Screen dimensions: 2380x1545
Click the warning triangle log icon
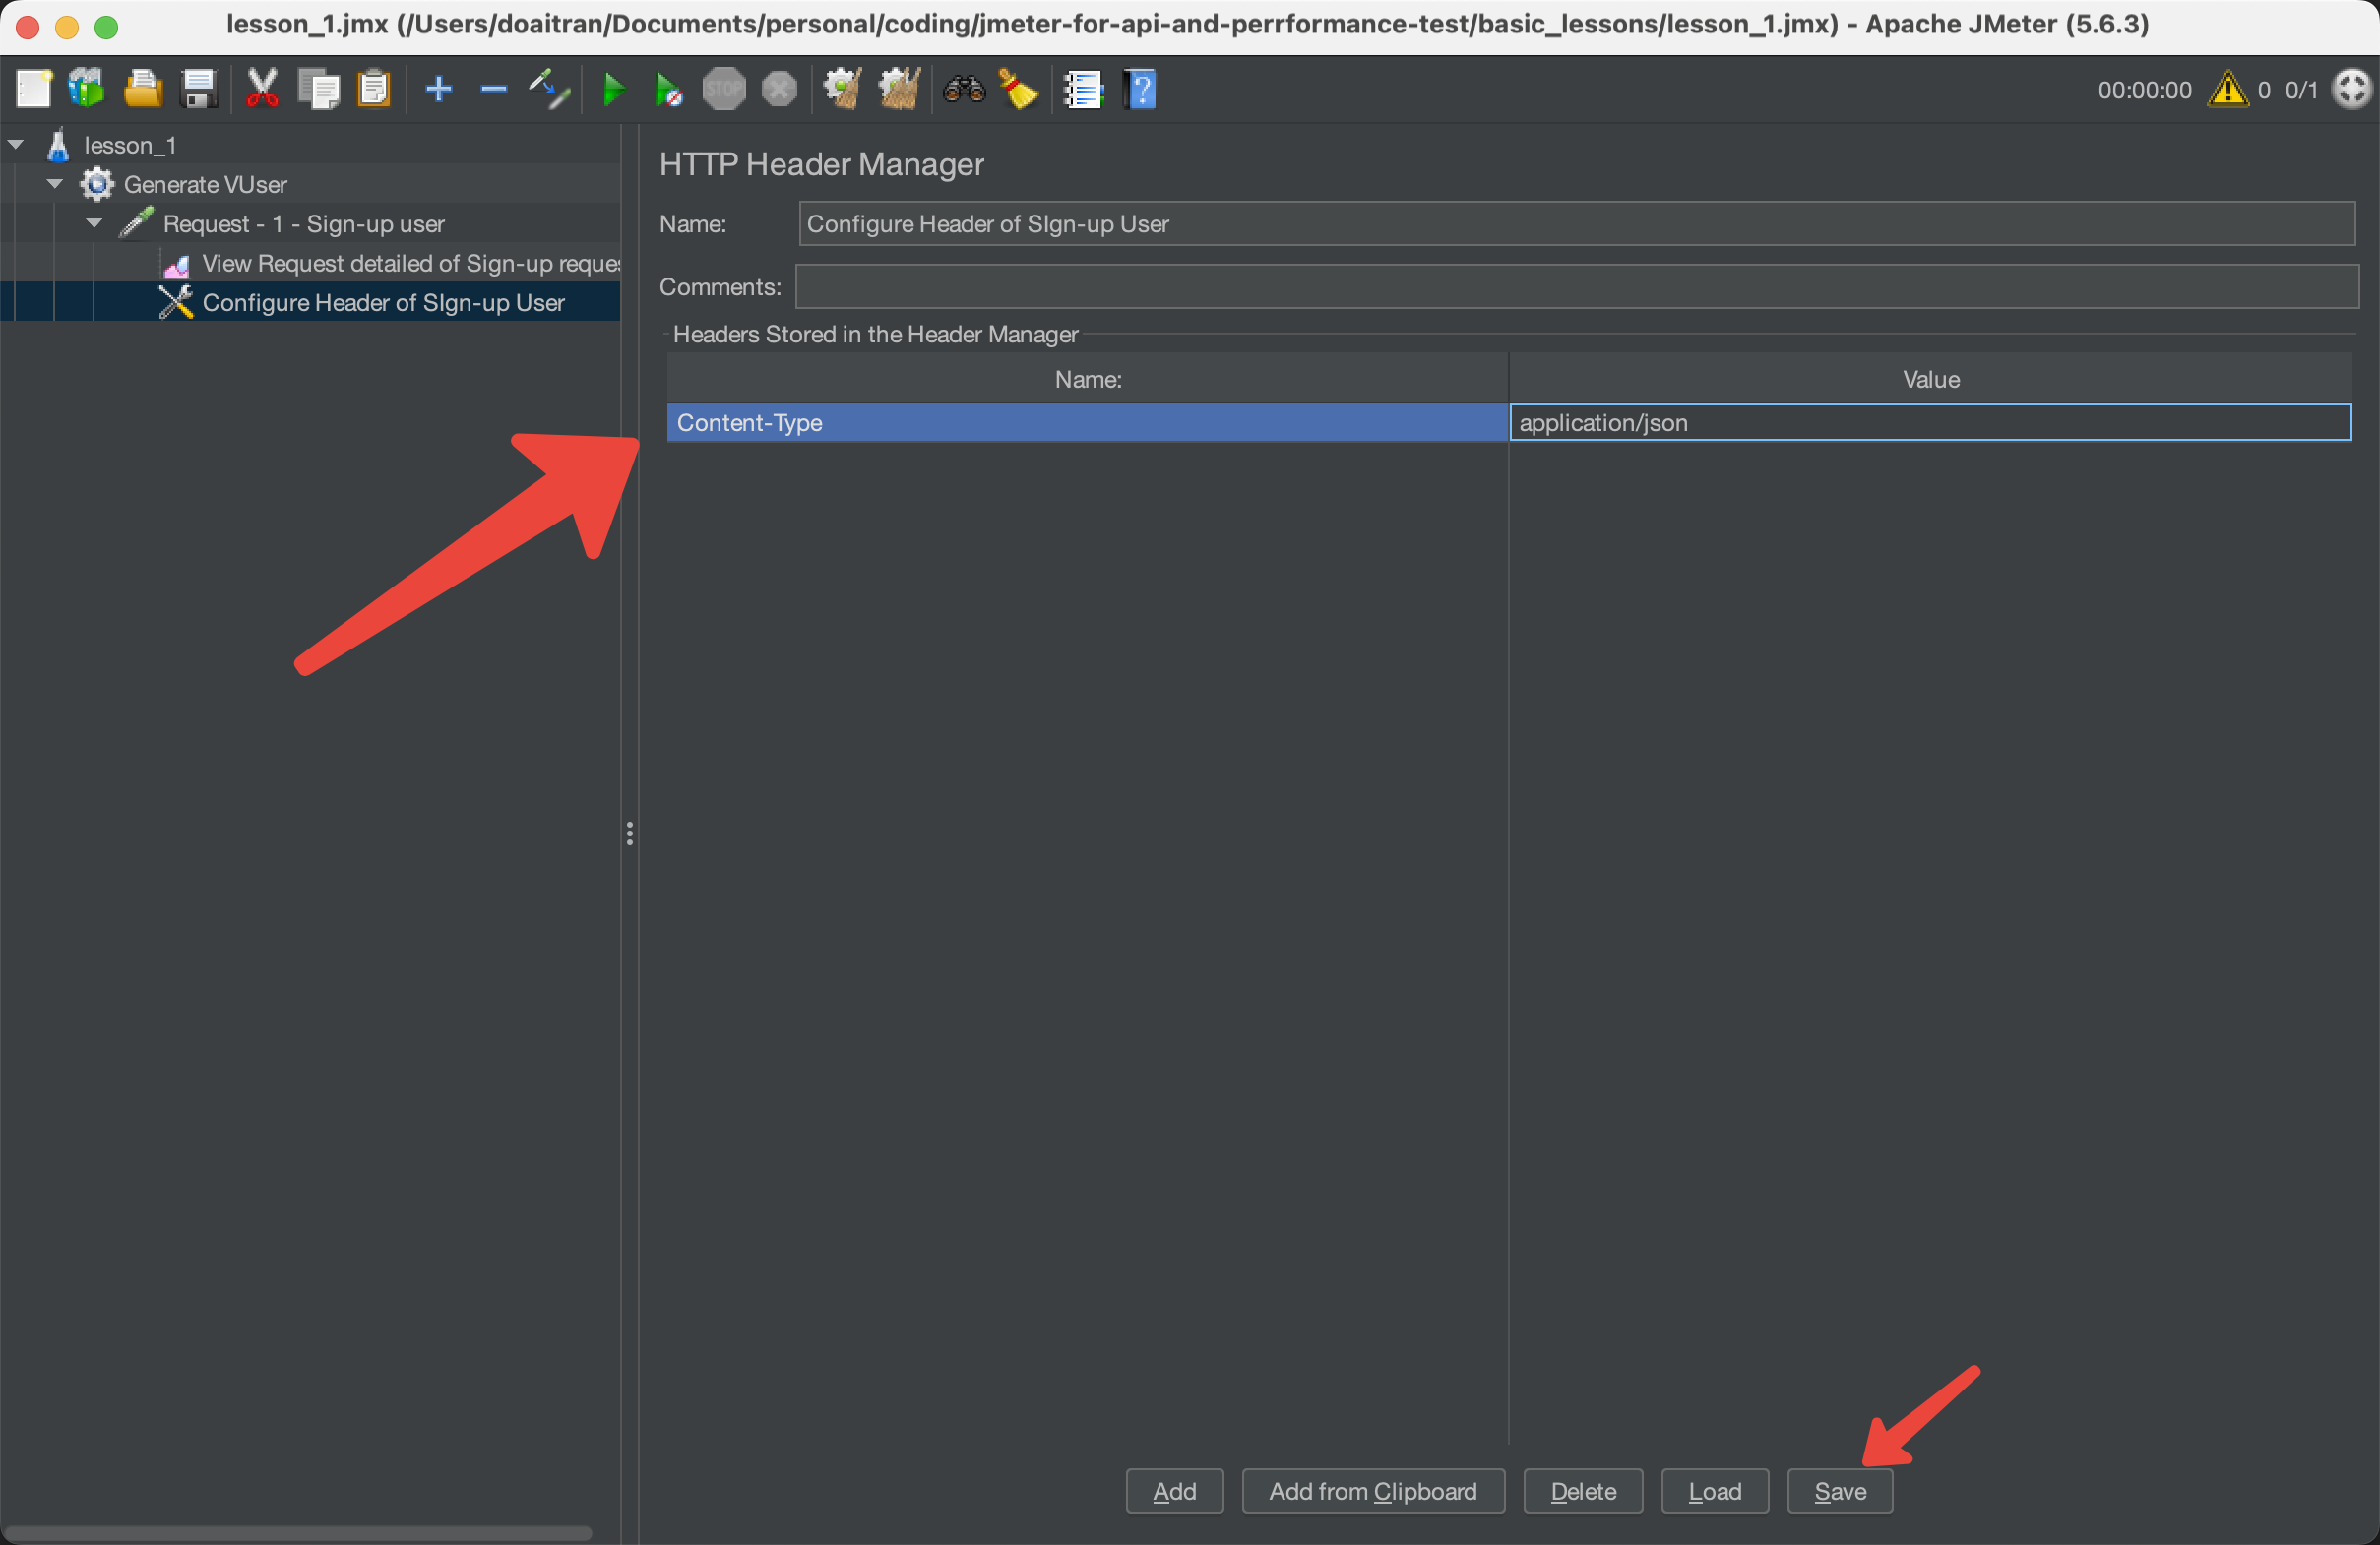(2228, 90)
